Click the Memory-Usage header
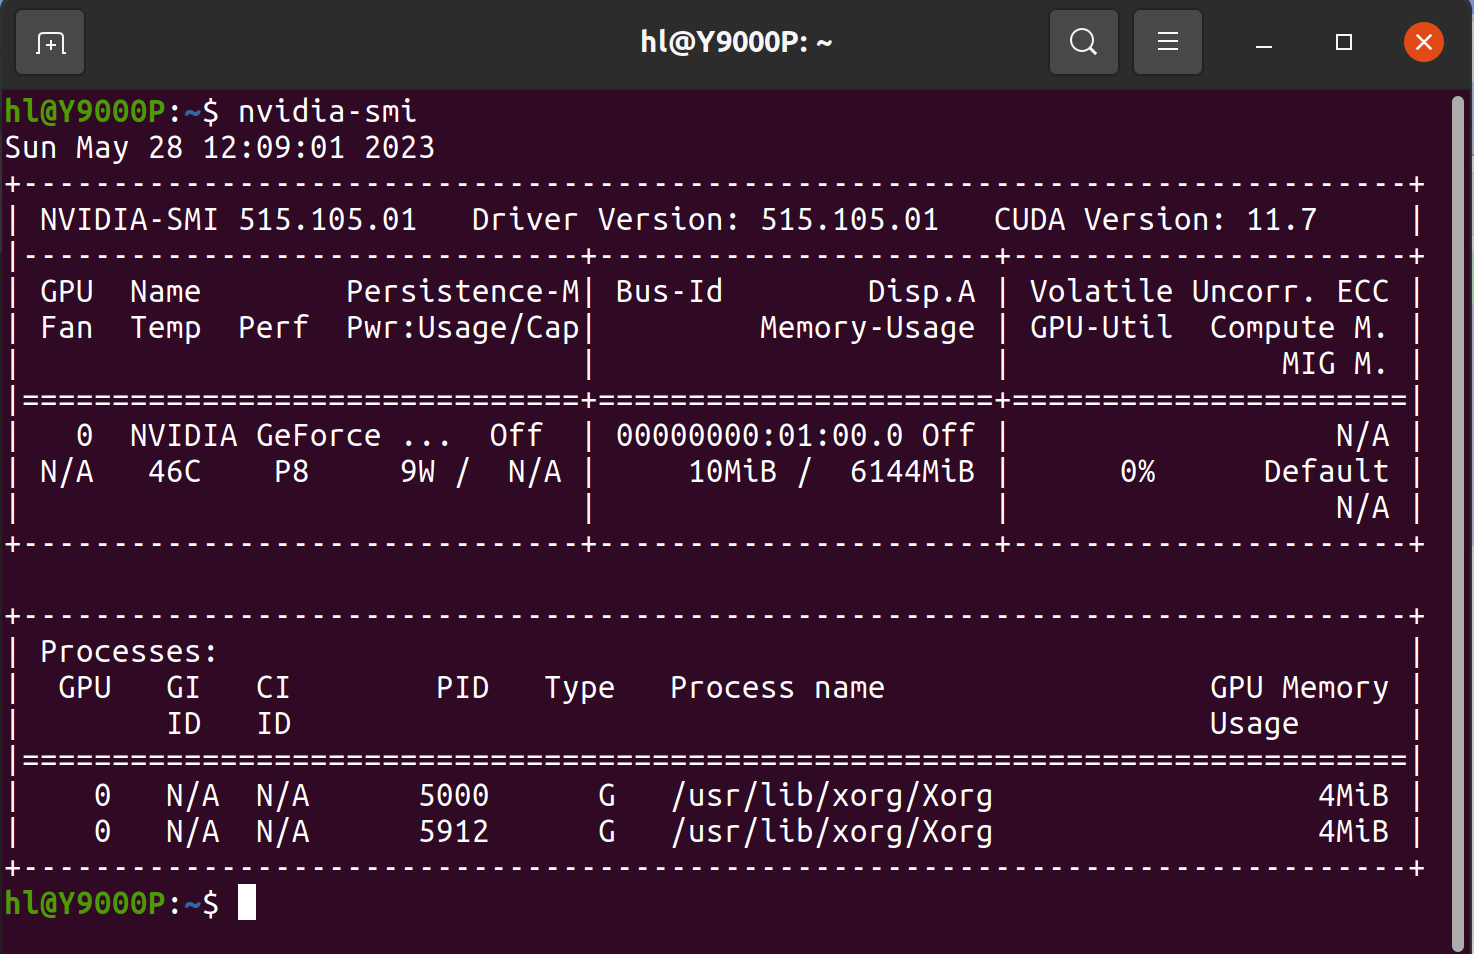The height and width of the screenshot is (954, 1474). (867, 327)
